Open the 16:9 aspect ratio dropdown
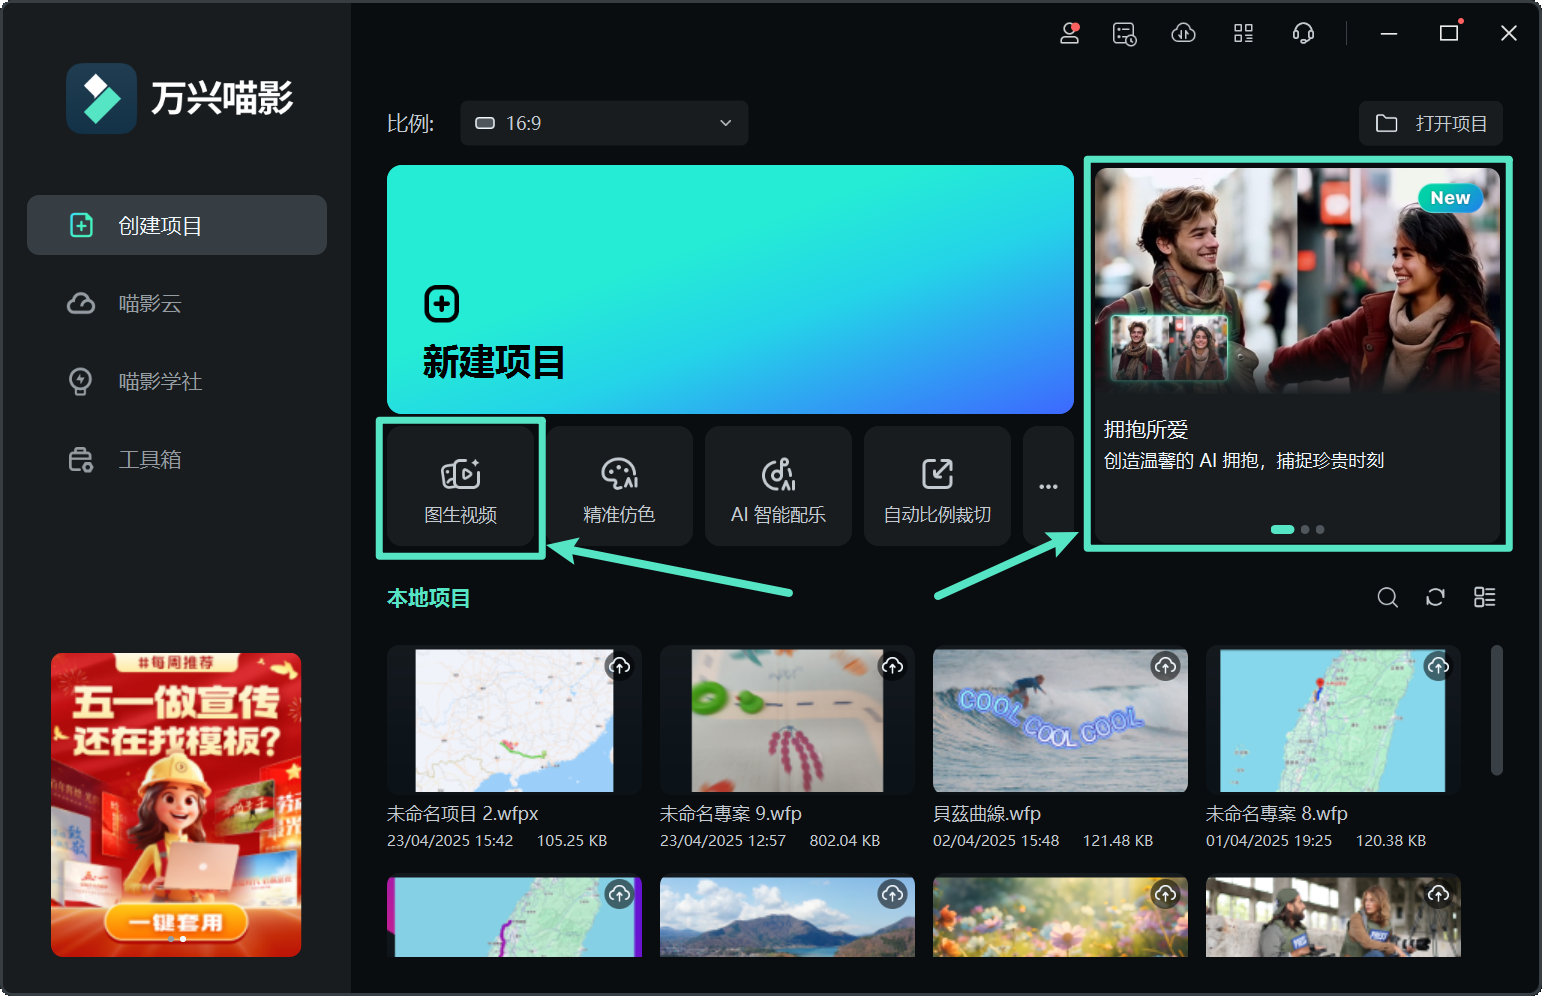 point(604,123)
